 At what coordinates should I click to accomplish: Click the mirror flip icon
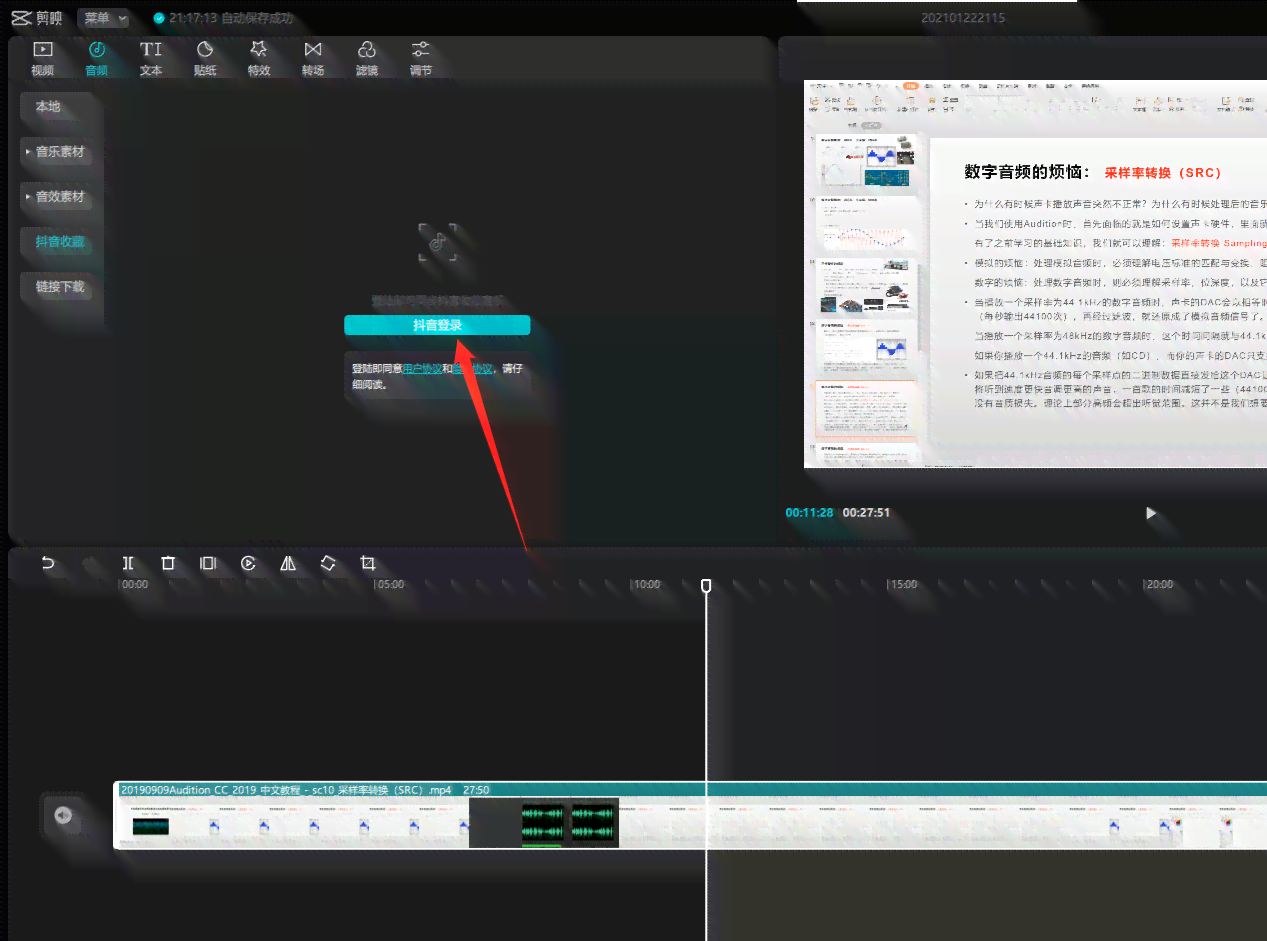click(288, 564)
